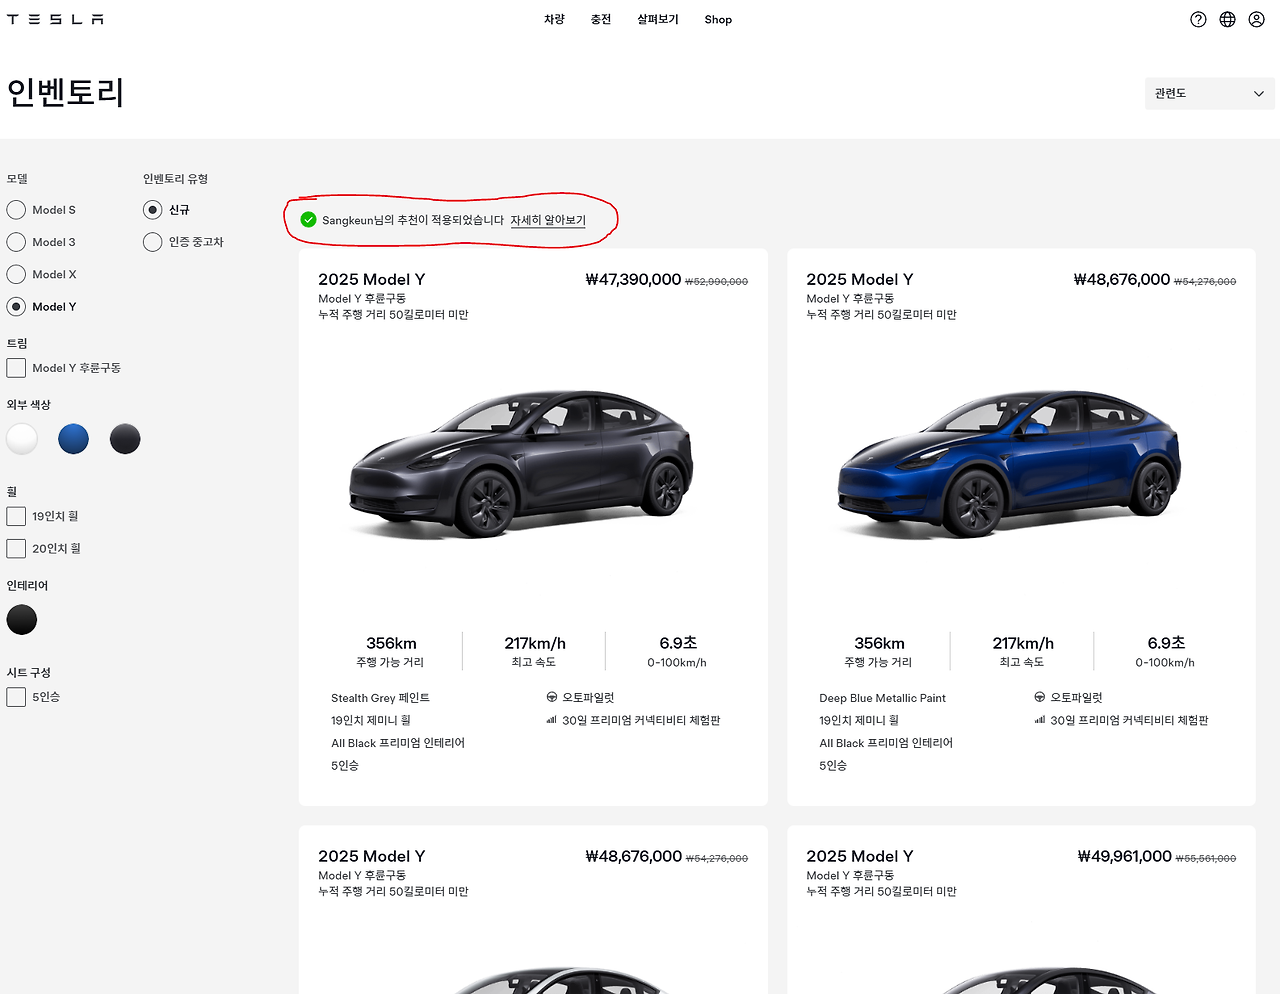Open the 충전 menu
1280x994 pixels.
[600, 19]
